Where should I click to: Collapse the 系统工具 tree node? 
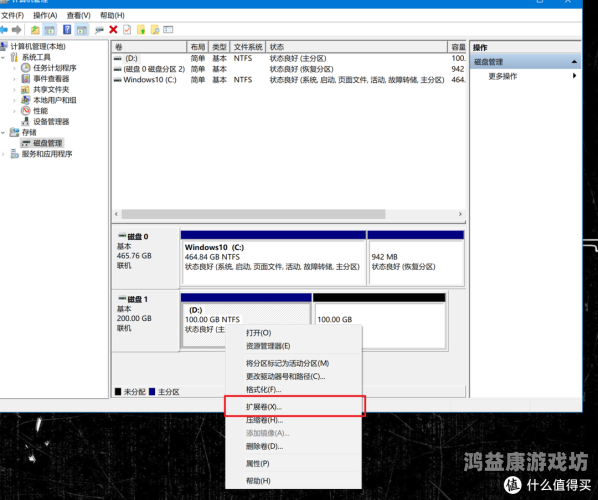pos(3,57)
